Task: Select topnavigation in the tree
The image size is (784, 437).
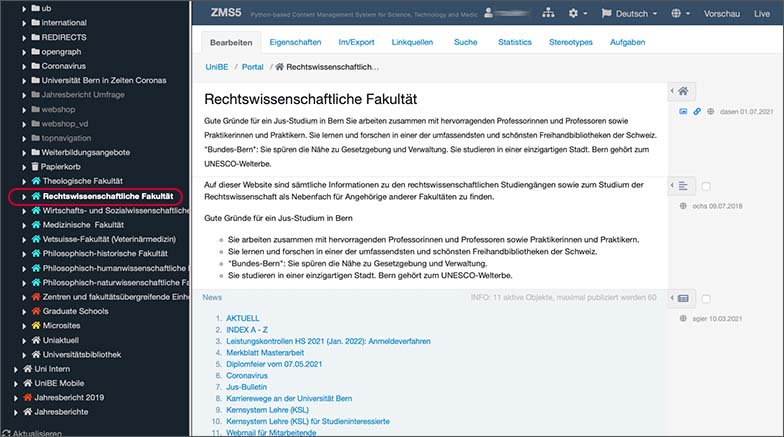Action: pos(66,138)
